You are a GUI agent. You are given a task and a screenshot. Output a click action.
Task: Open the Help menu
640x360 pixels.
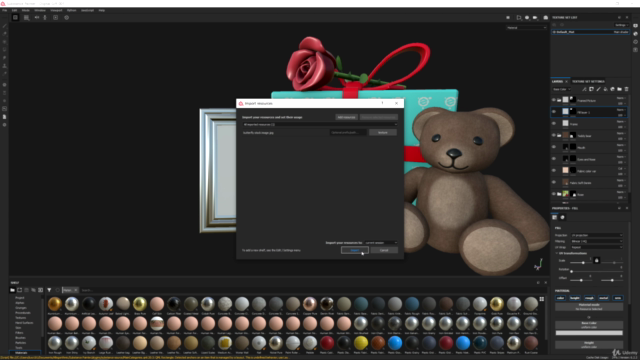coord(102,10)
